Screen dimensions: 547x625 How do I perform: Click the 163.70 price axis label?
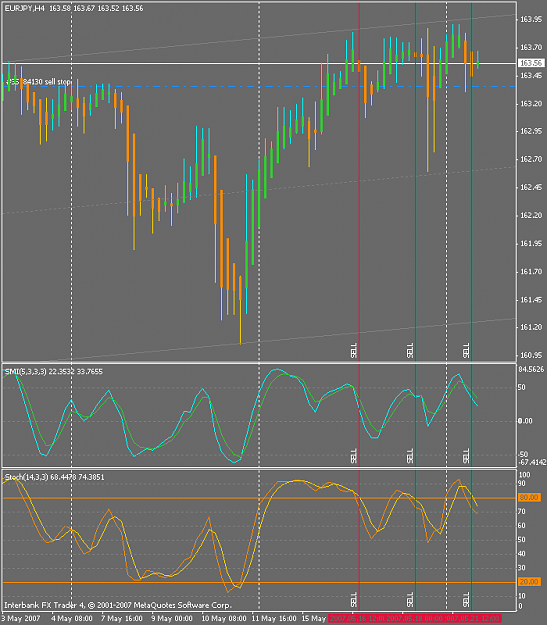(x=531, y=47)
